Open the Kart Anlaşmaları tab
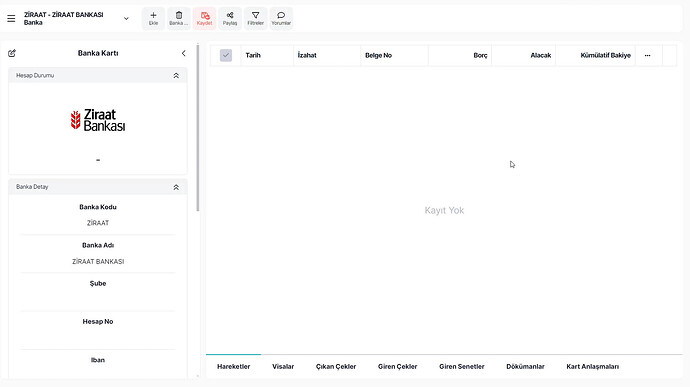690x387 pixels. click(592, 366)
